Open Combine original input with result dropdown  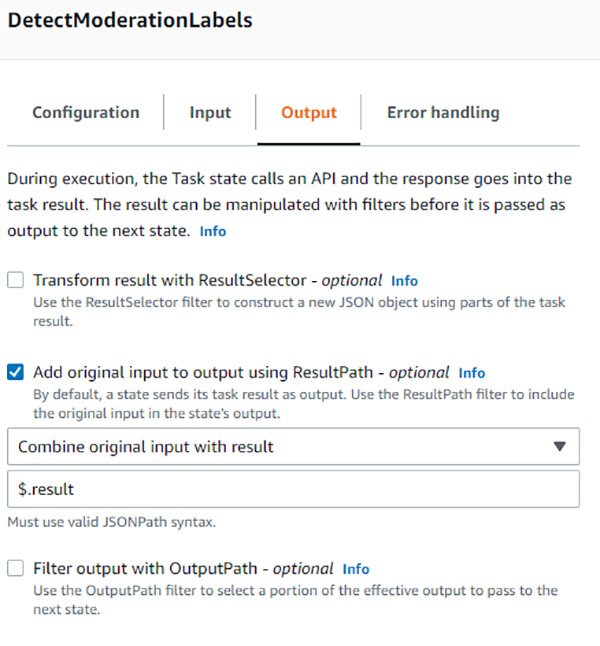[290, 447]
